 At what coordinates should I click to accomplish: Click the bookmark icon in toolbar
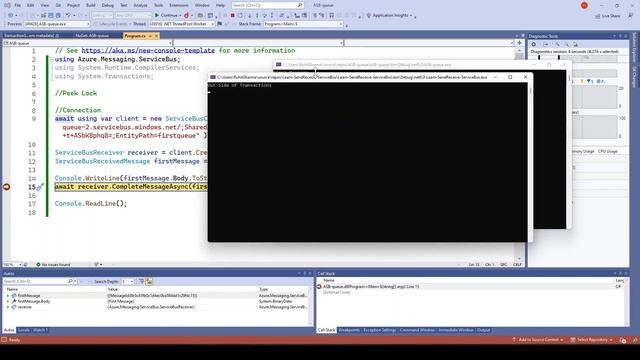[x=331, y=15]
